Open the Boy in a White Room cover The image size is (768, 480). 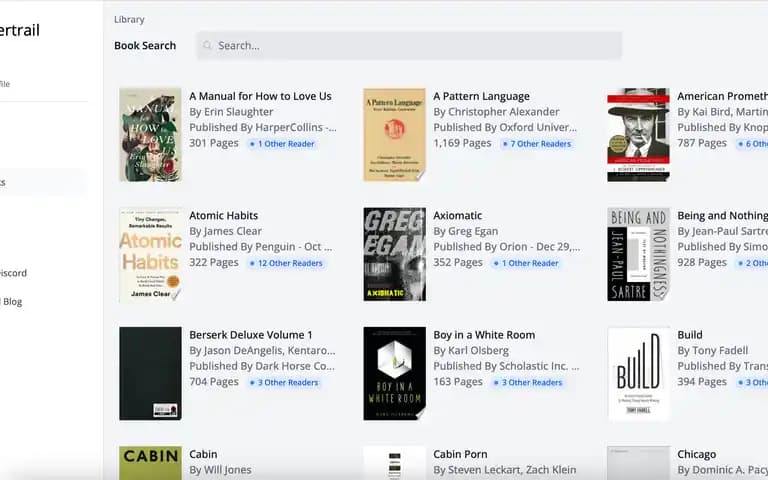coord(394,374)
